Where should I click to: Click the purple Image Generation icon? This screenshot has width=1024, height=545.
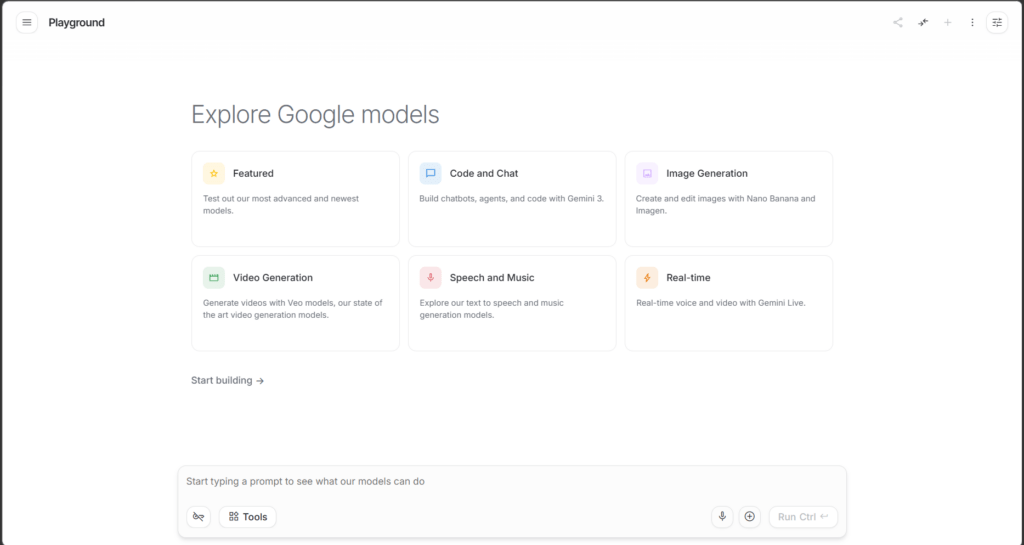tap(647, 174)
